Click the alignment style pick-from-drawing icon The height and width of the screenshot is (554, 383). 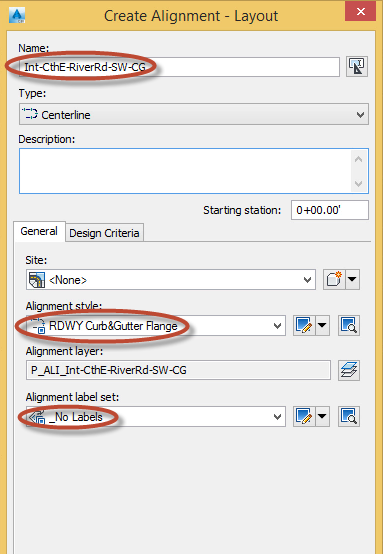click(x=349, y=325)
